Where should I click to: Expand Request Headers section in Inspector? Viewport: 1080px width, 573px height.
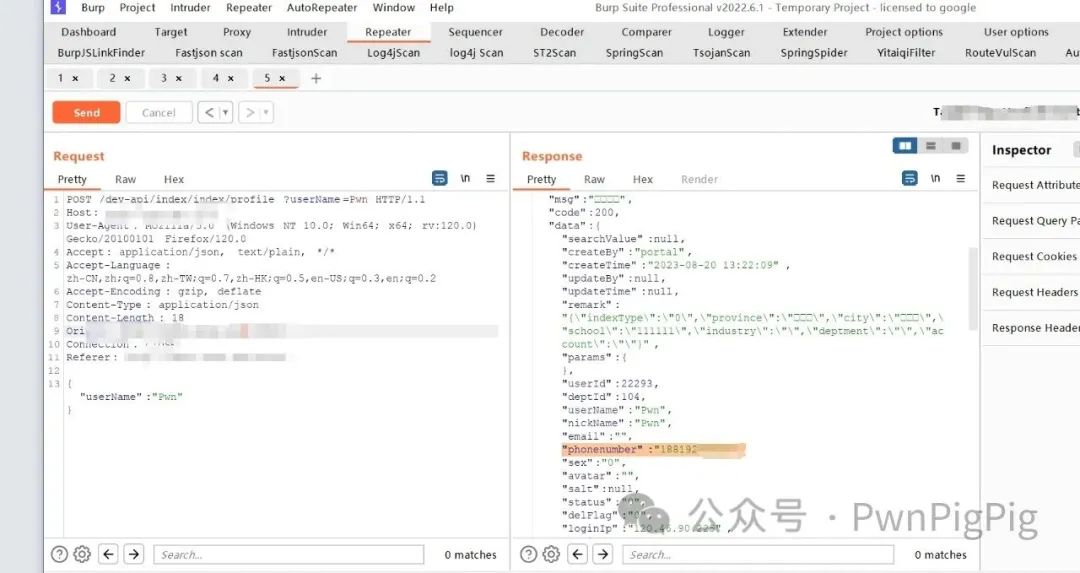click(x=1035, y=292)
